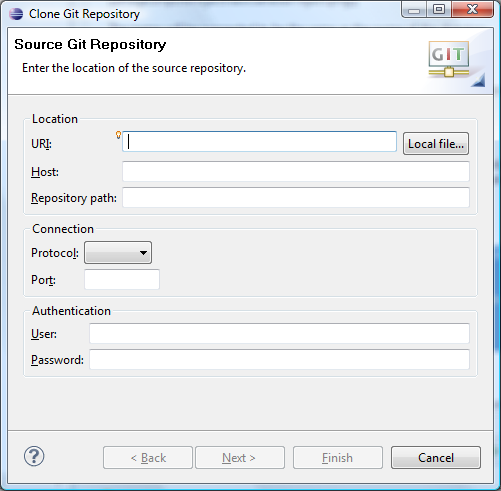Click the content assist lightbulb near URI
Image resolution: width=501 pixels, height=491 pixels.
[x=118, y=135]
